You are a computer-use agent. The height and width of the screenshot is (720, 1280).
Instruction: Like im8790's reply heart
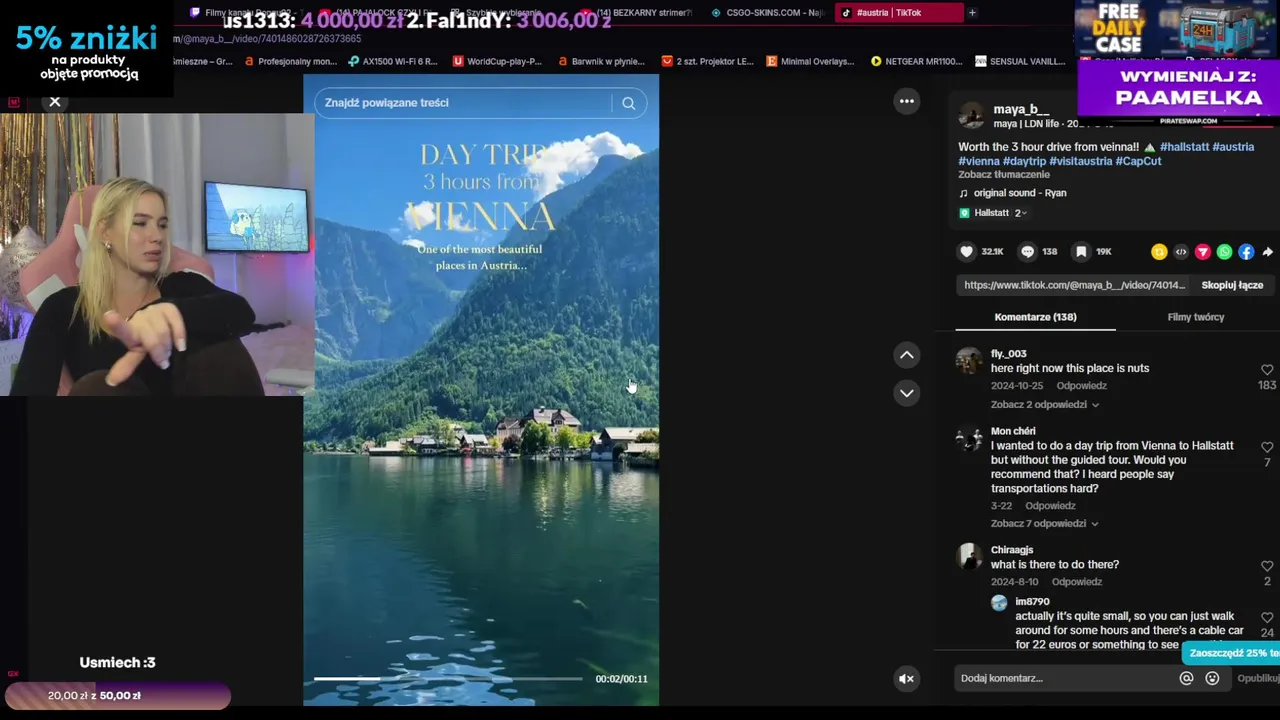tap(1267, 618)
